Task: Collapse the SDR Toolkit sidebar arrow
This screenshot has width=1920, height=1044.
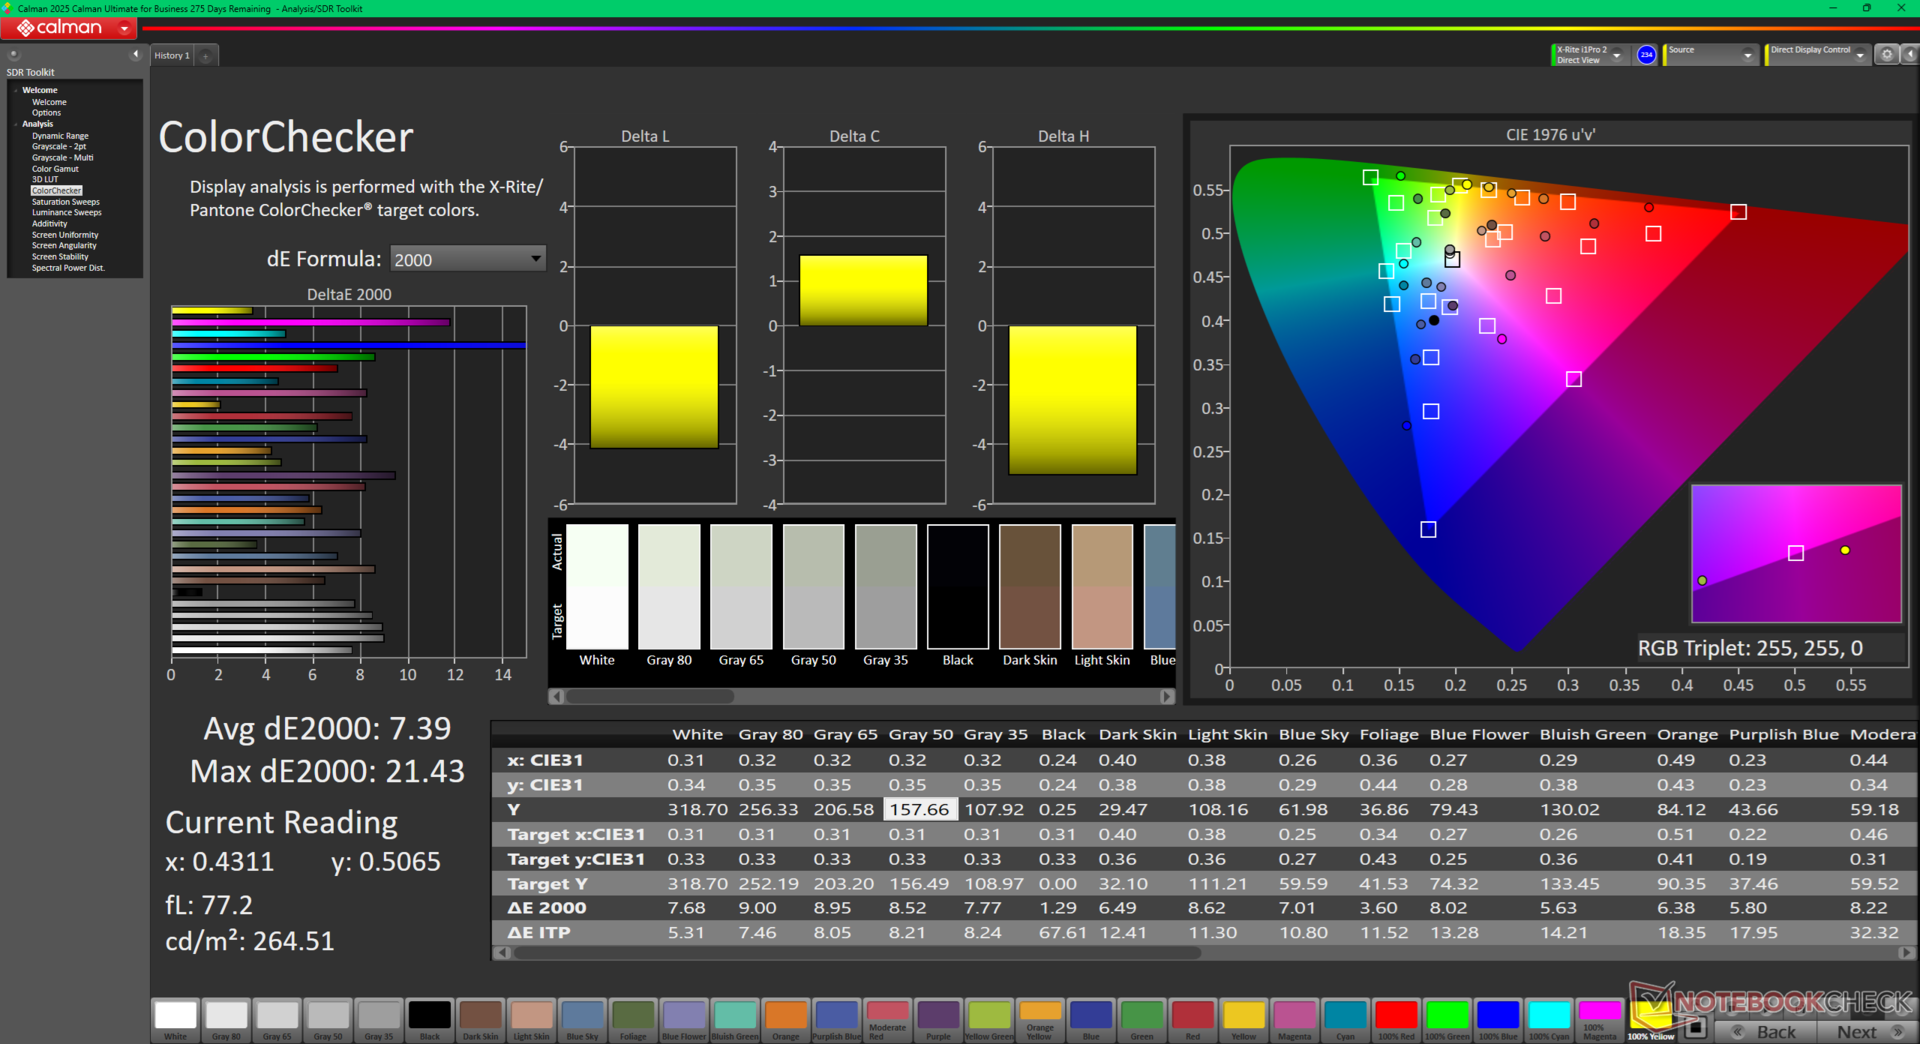Action: 135,55
